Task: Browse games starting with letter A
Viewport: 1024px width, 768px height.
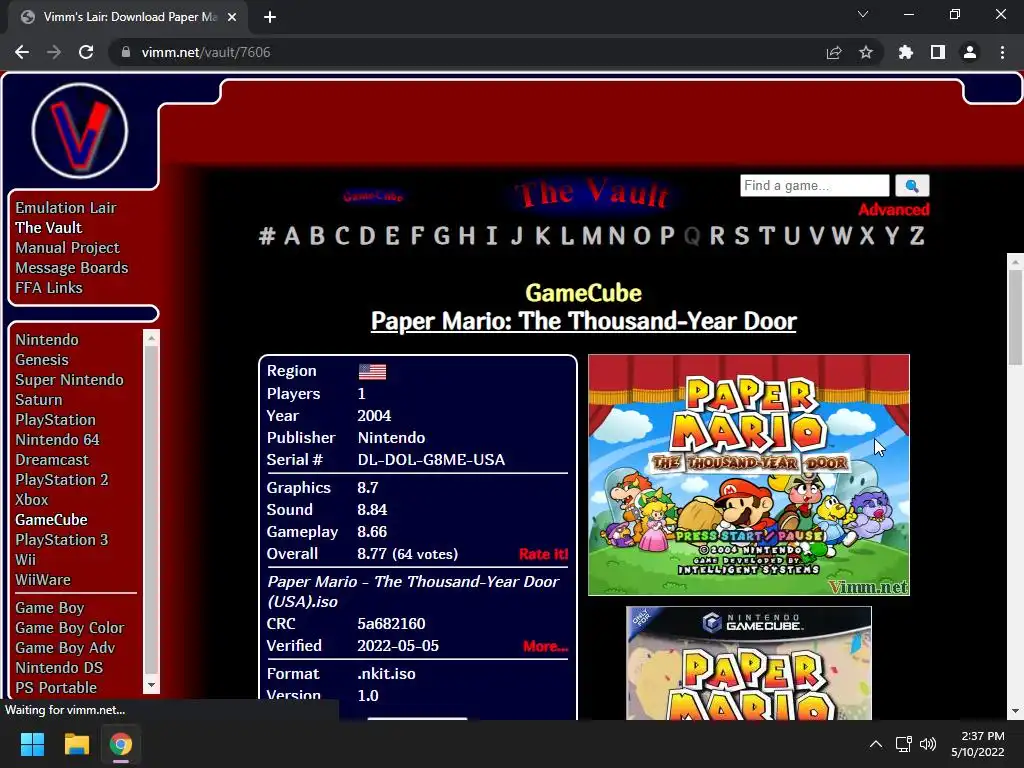Action: 292,236
